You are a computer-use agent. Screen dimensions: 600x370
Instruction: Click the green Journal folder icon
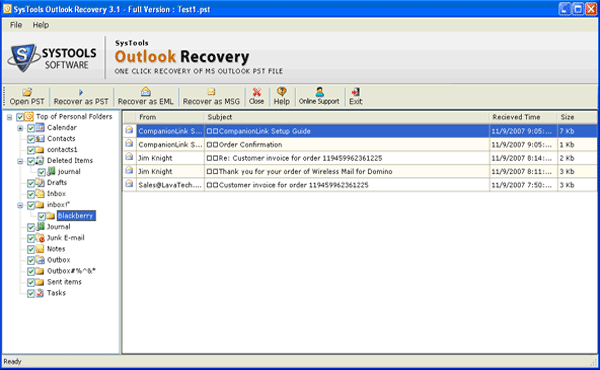click(40, 227)
